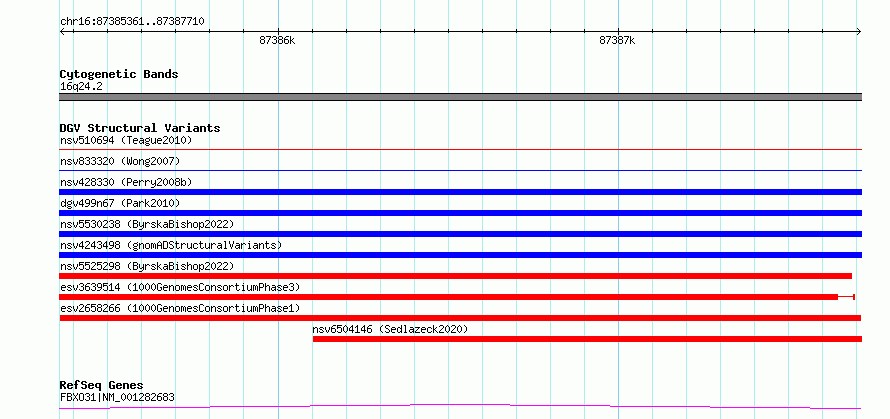Select the gray 16q24.2 cytogenetic band bar
Image resolution: width=890 pixels, height=419 pixels.
coord(460,97)
